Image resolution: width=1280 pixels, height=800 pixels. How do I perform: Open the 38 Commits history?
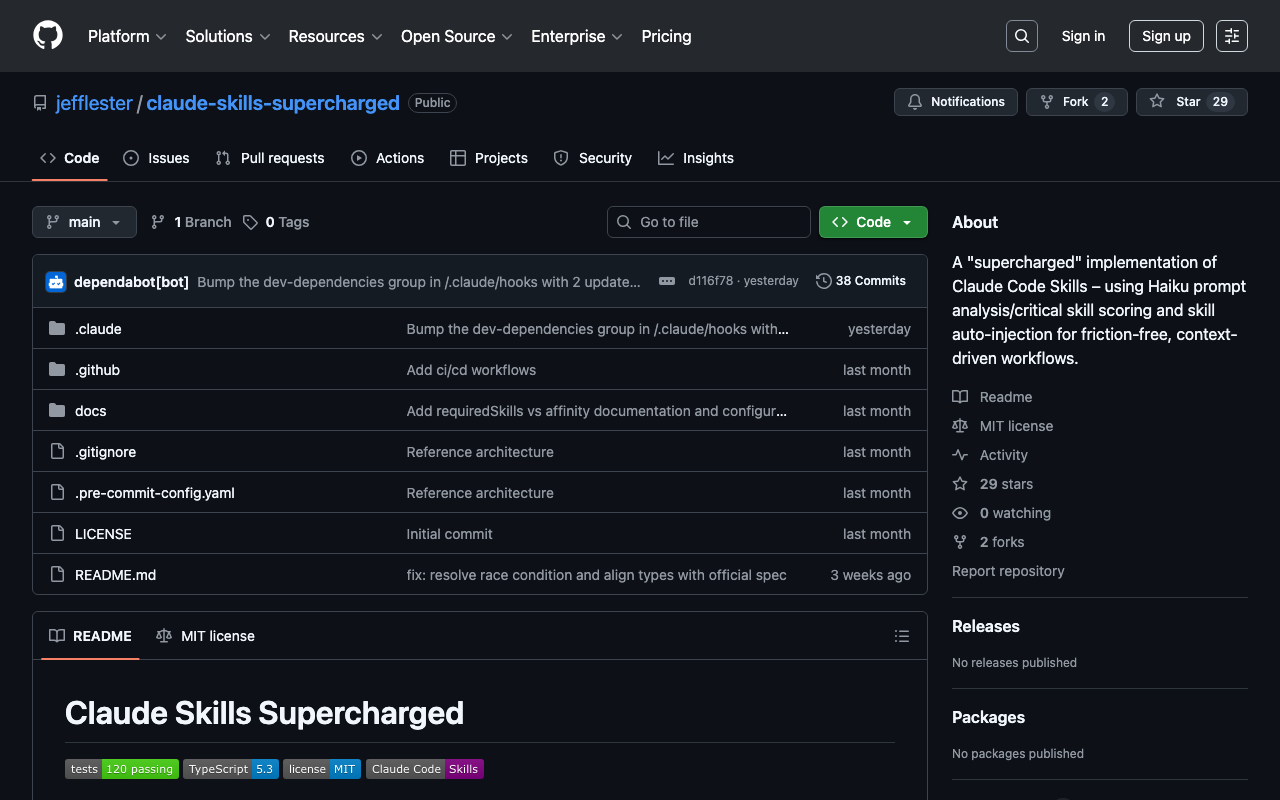(861, 281)
